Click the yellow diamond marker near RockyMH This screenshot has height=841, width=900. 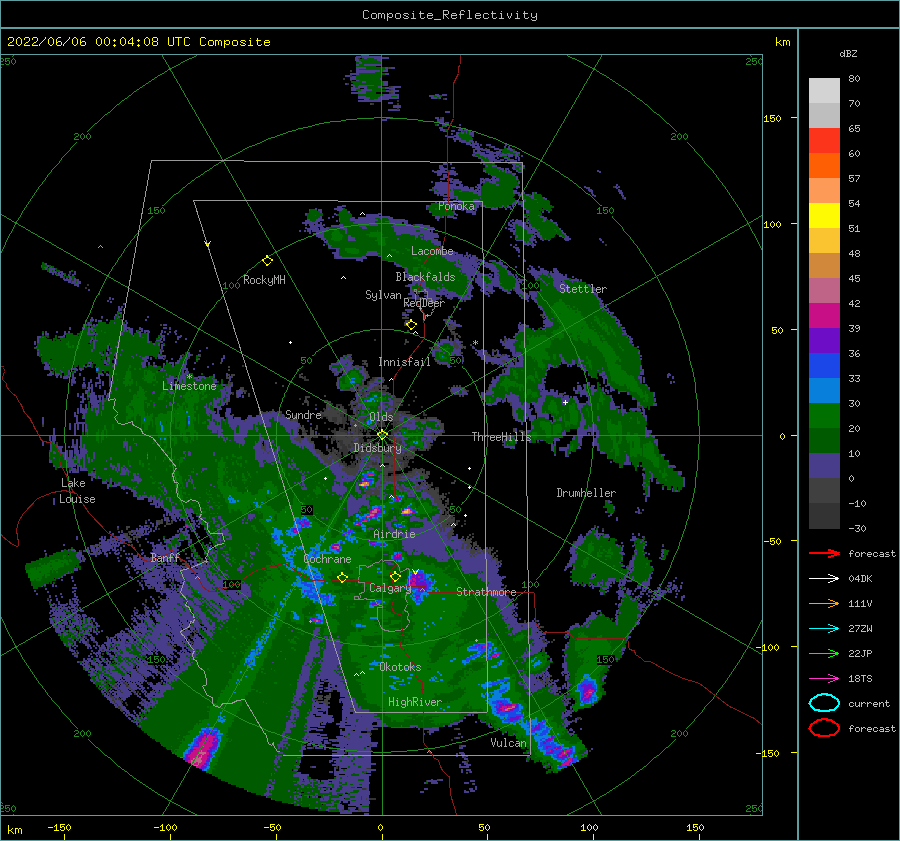pyautogui.click(x=267, y=261)
